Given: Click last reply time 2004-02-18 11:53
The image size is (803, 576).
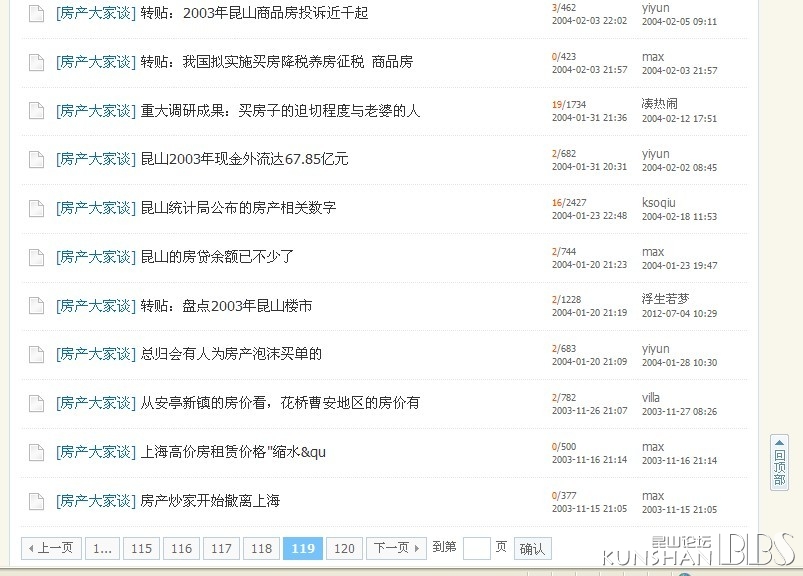Looking at the screenshot, I should tap(680, 217).
